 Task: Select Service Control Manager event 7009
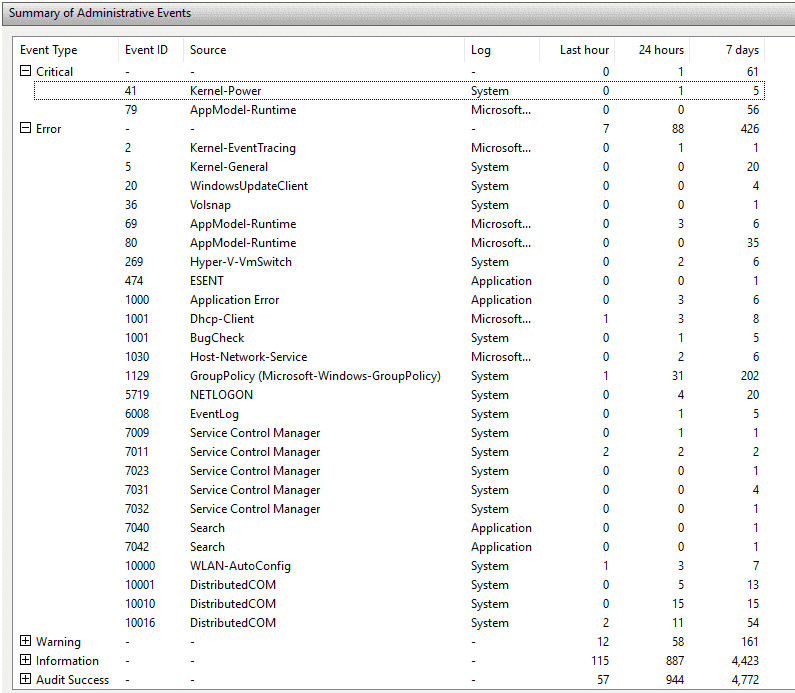pos(399,433)
